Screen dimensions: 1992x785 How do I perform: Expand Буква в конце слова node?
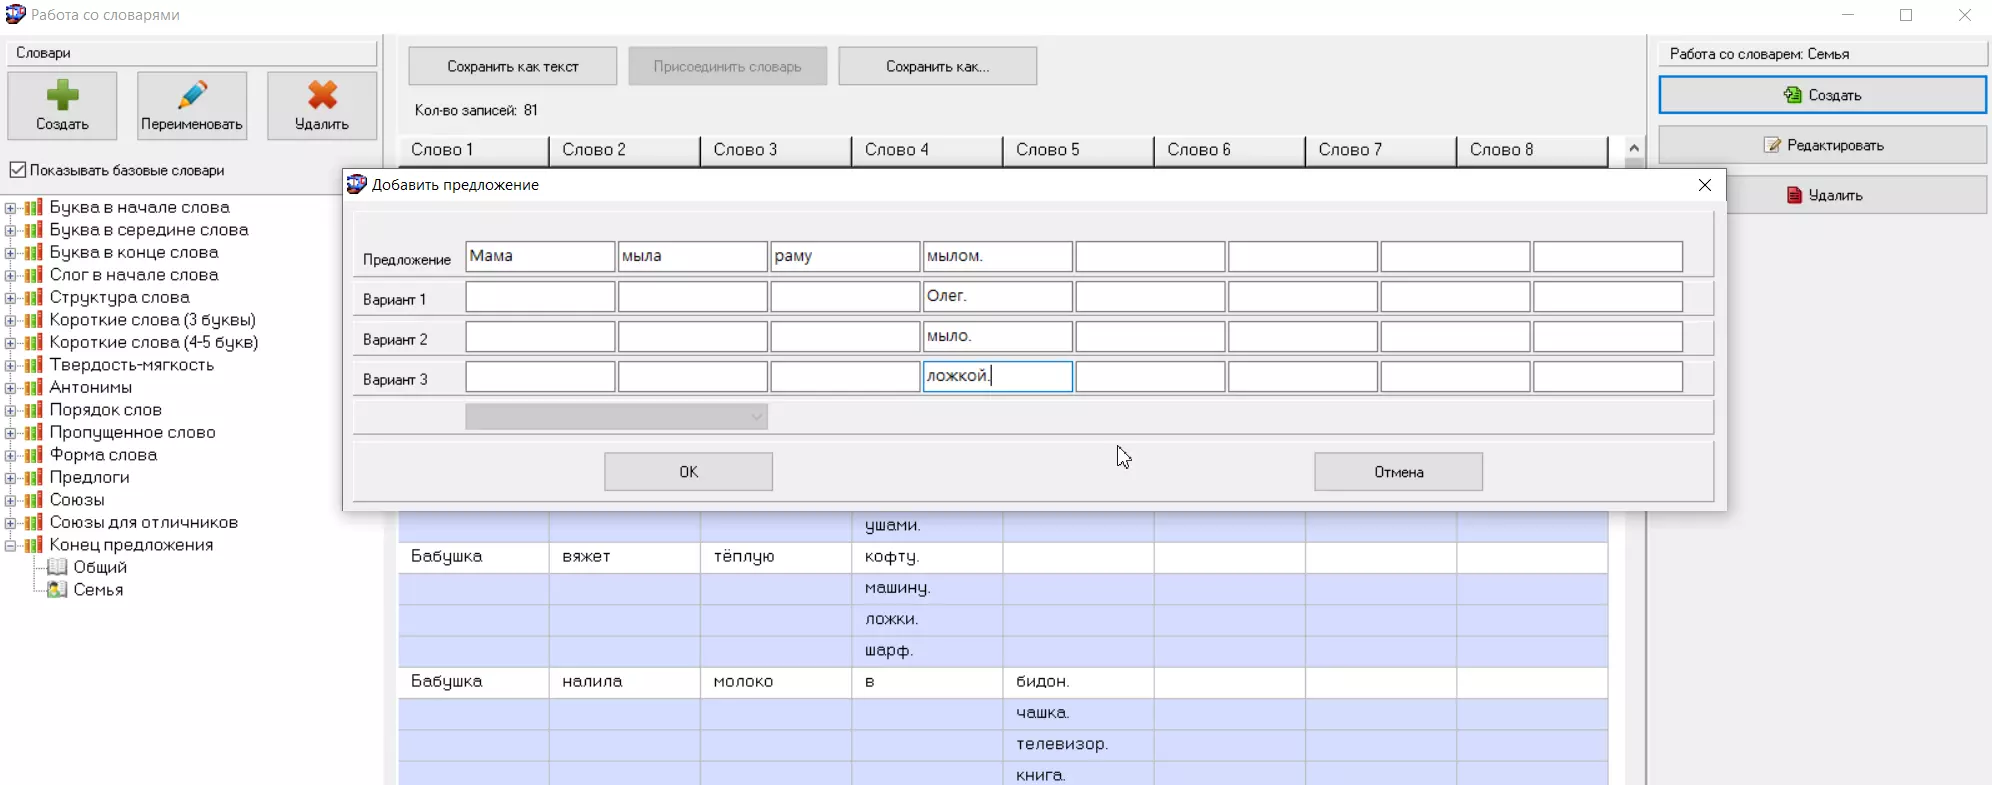(x=10, y=253)
